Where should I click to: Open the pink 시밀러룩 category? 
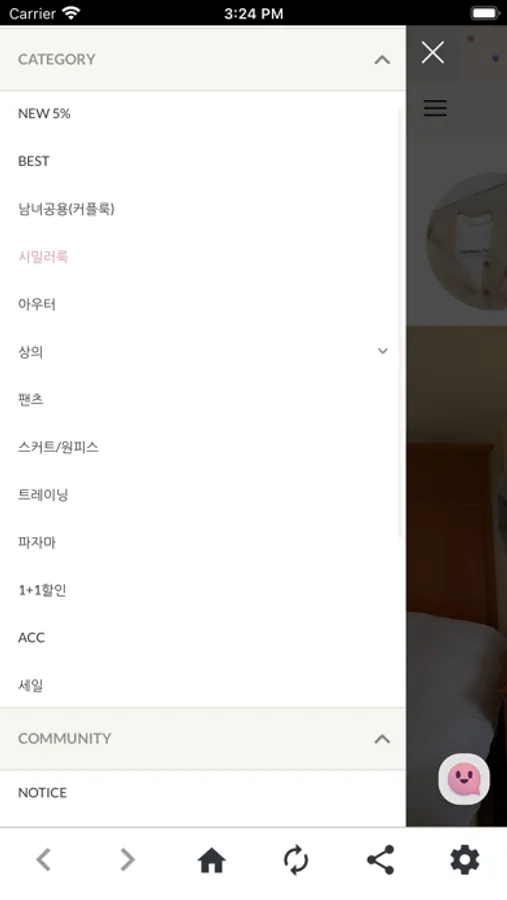click(43, 257)
